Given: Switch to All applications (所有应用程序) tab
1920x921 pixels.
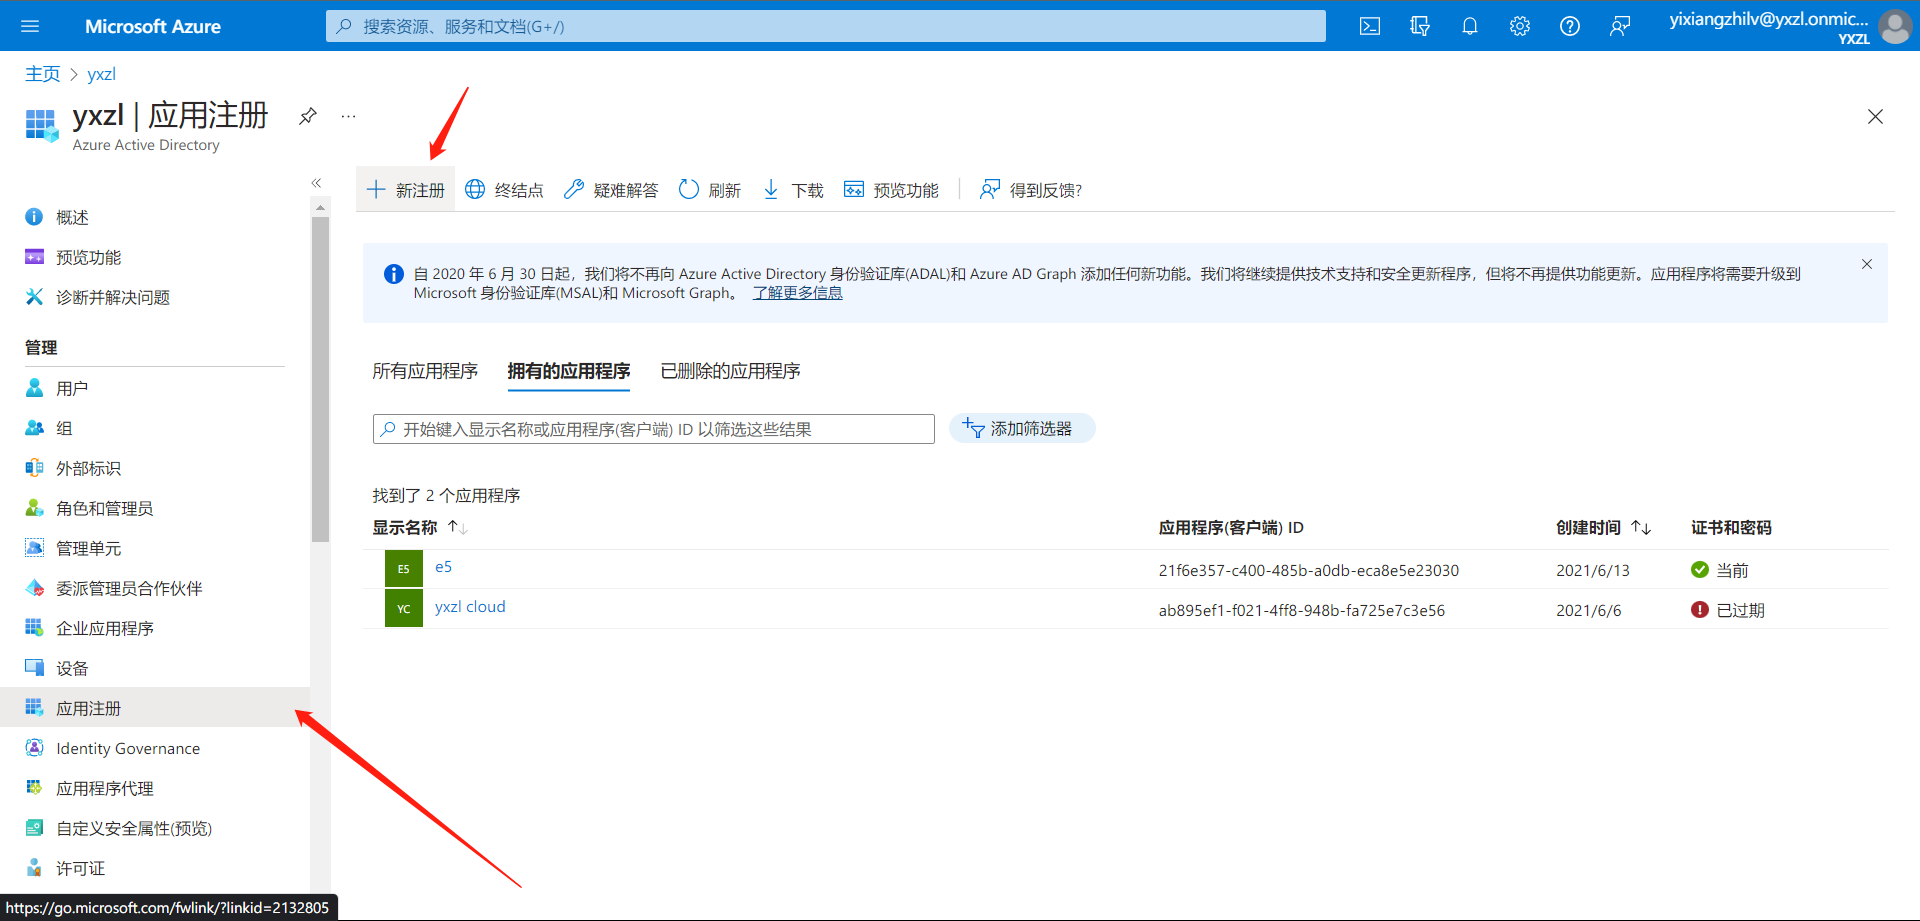Looking at the screenshot, I should tap(425, 371).
